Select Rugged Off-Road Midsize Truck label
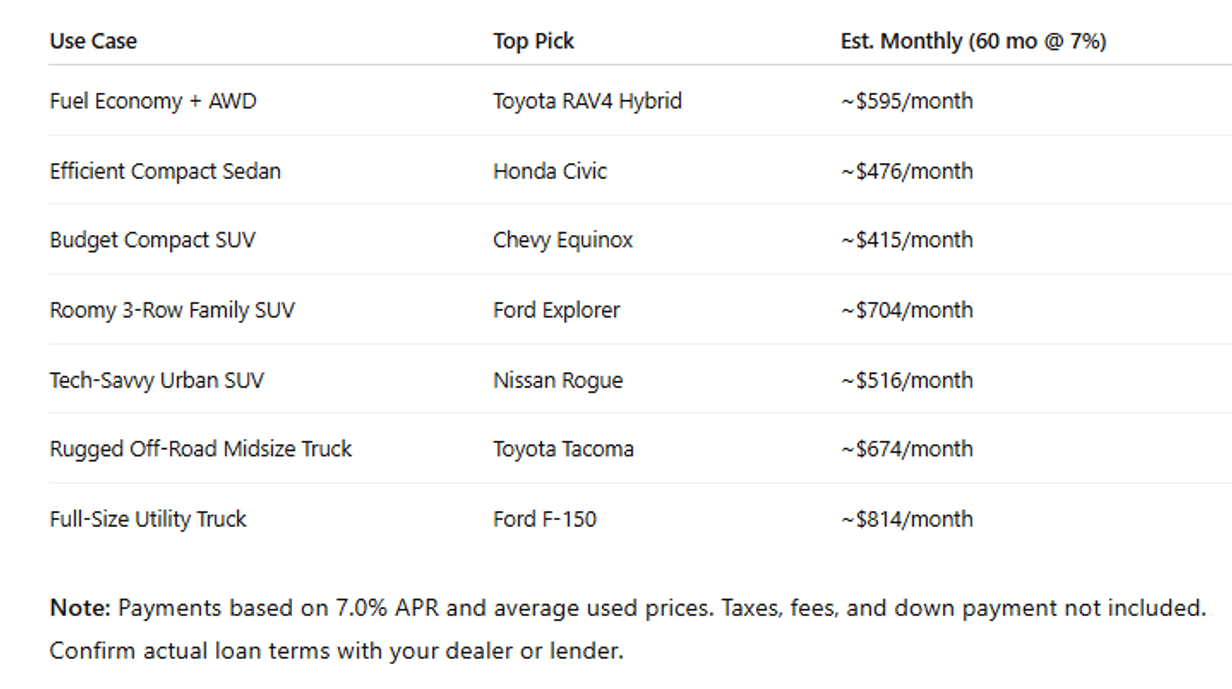 click(200, 449)
